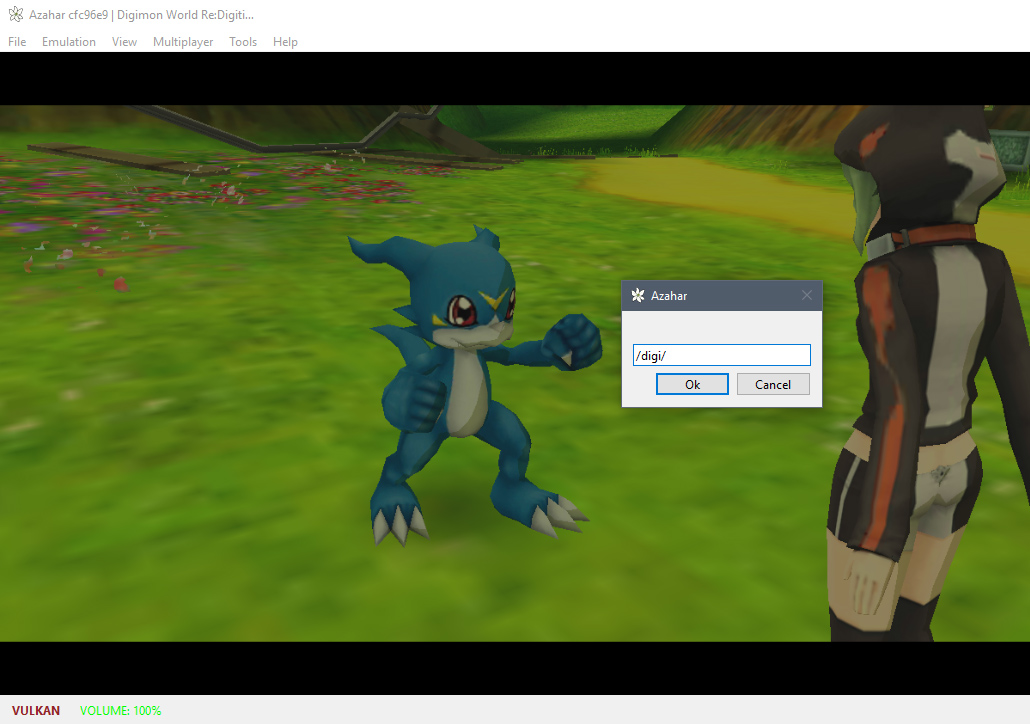Open the Multiplayer menu

pyautogui.click(x=183, y=41)
